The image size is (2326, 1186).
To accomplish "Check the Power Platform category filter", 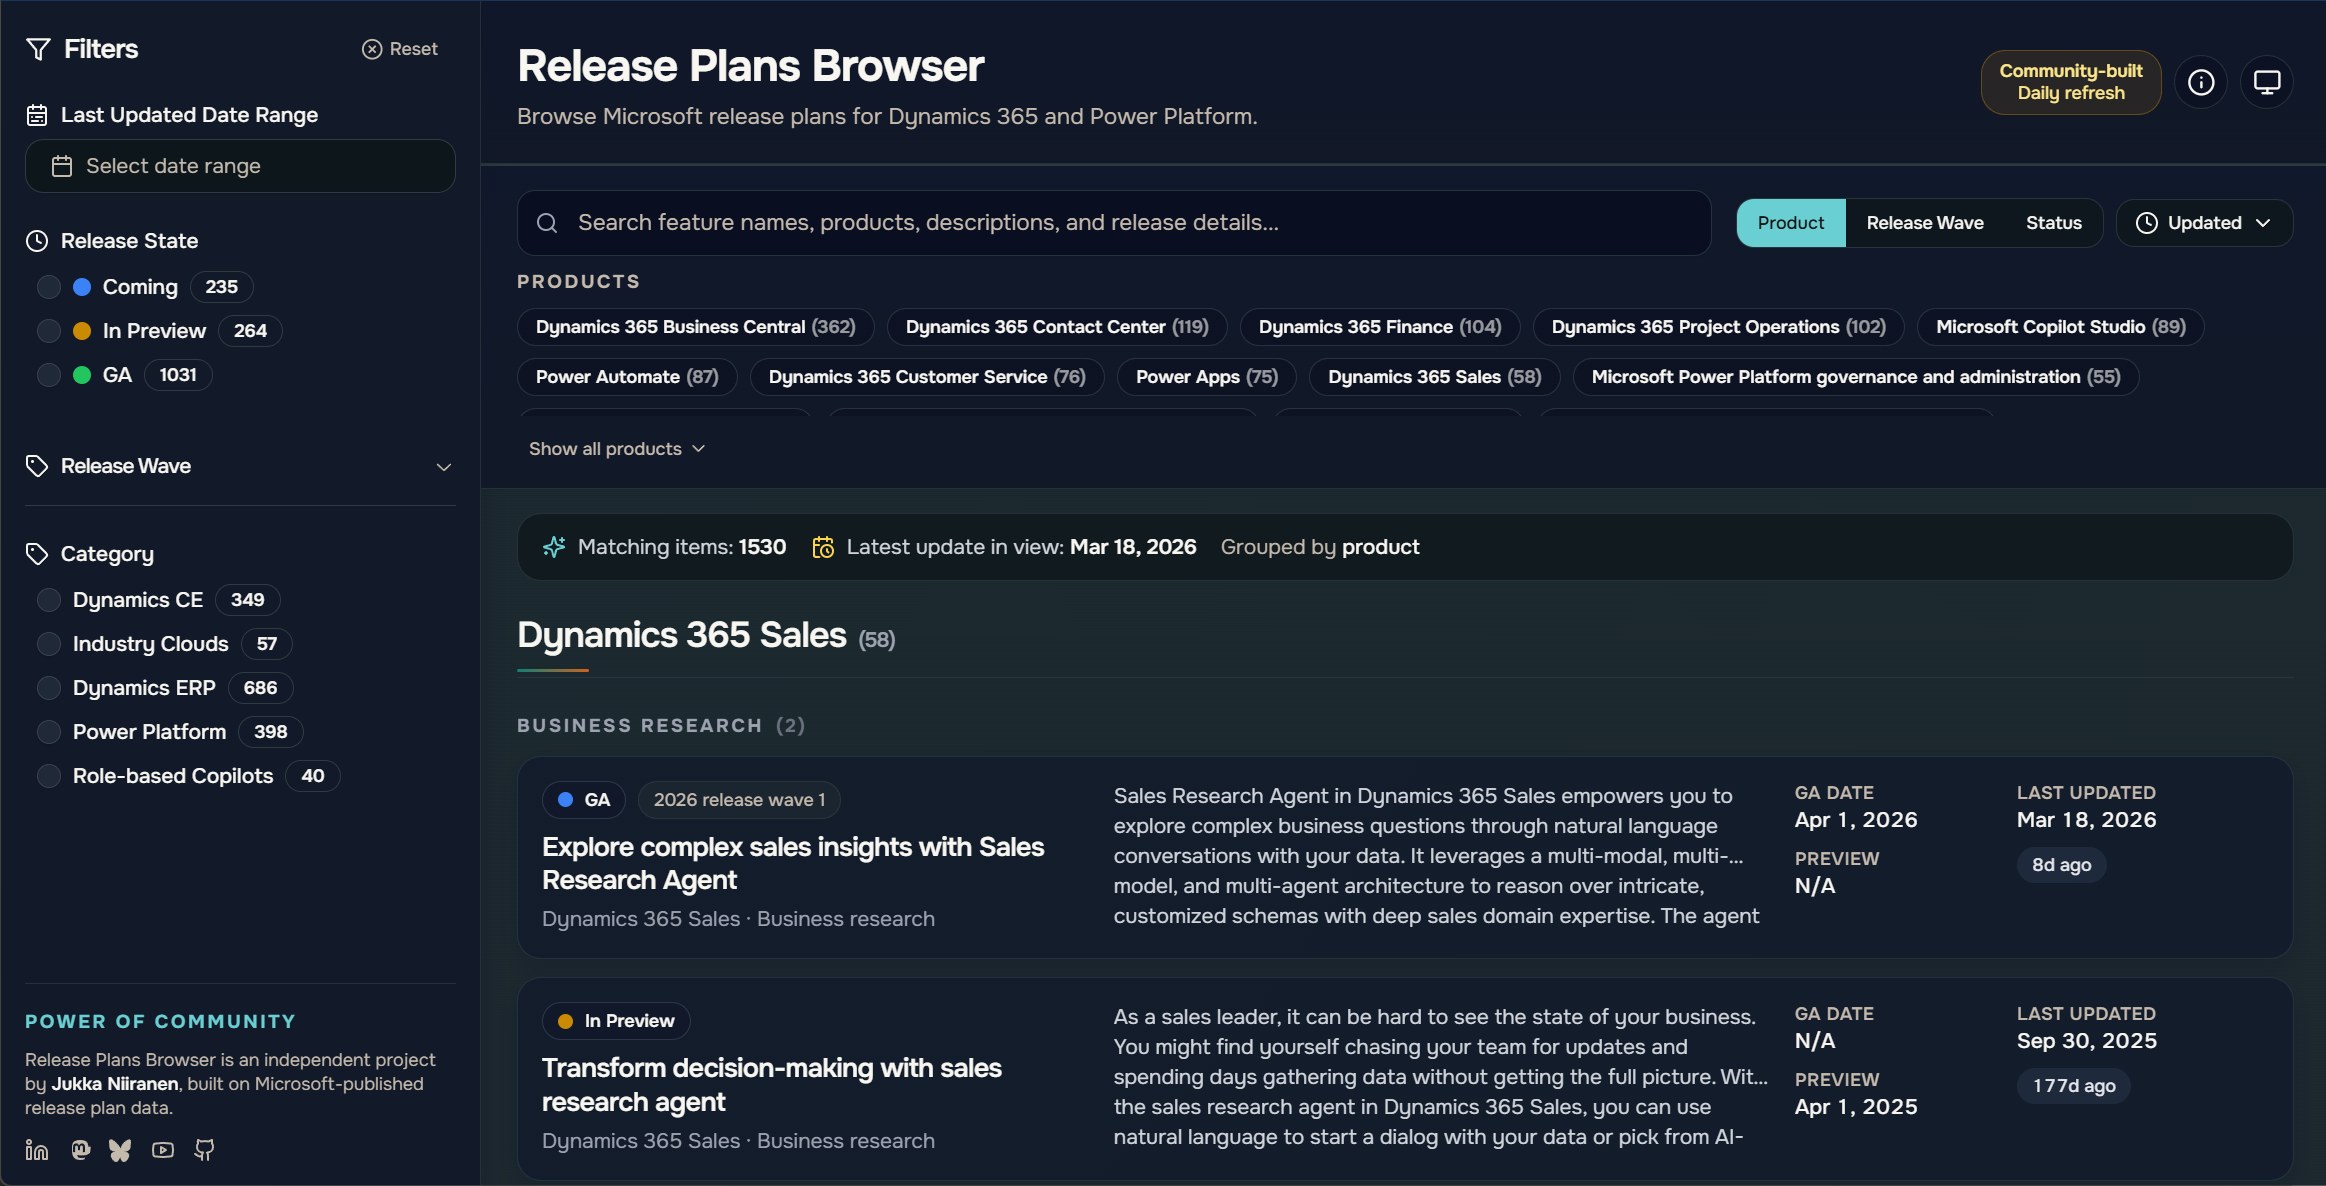I will tap(49, 732).
